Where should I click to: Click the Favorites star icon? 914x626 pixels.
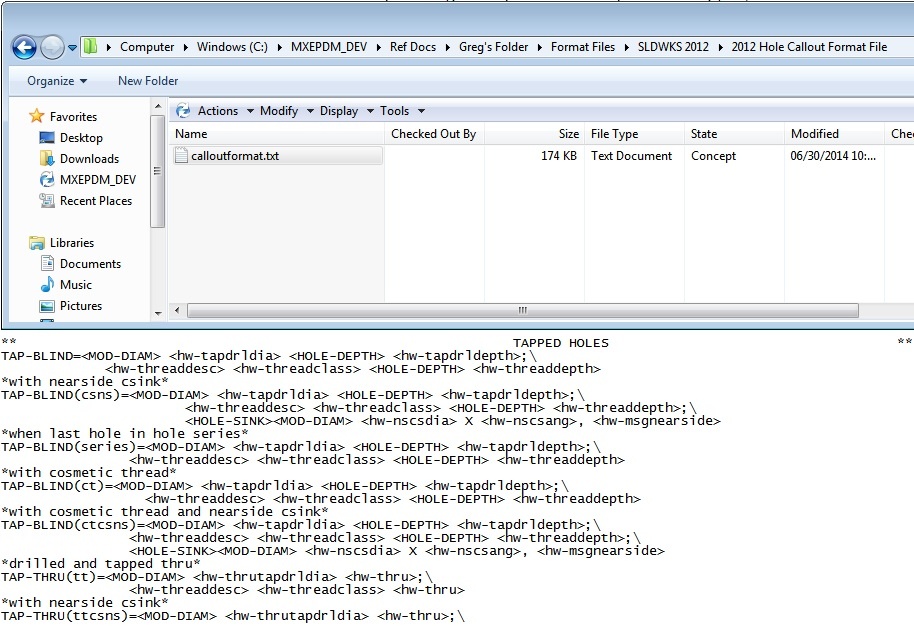37,116
